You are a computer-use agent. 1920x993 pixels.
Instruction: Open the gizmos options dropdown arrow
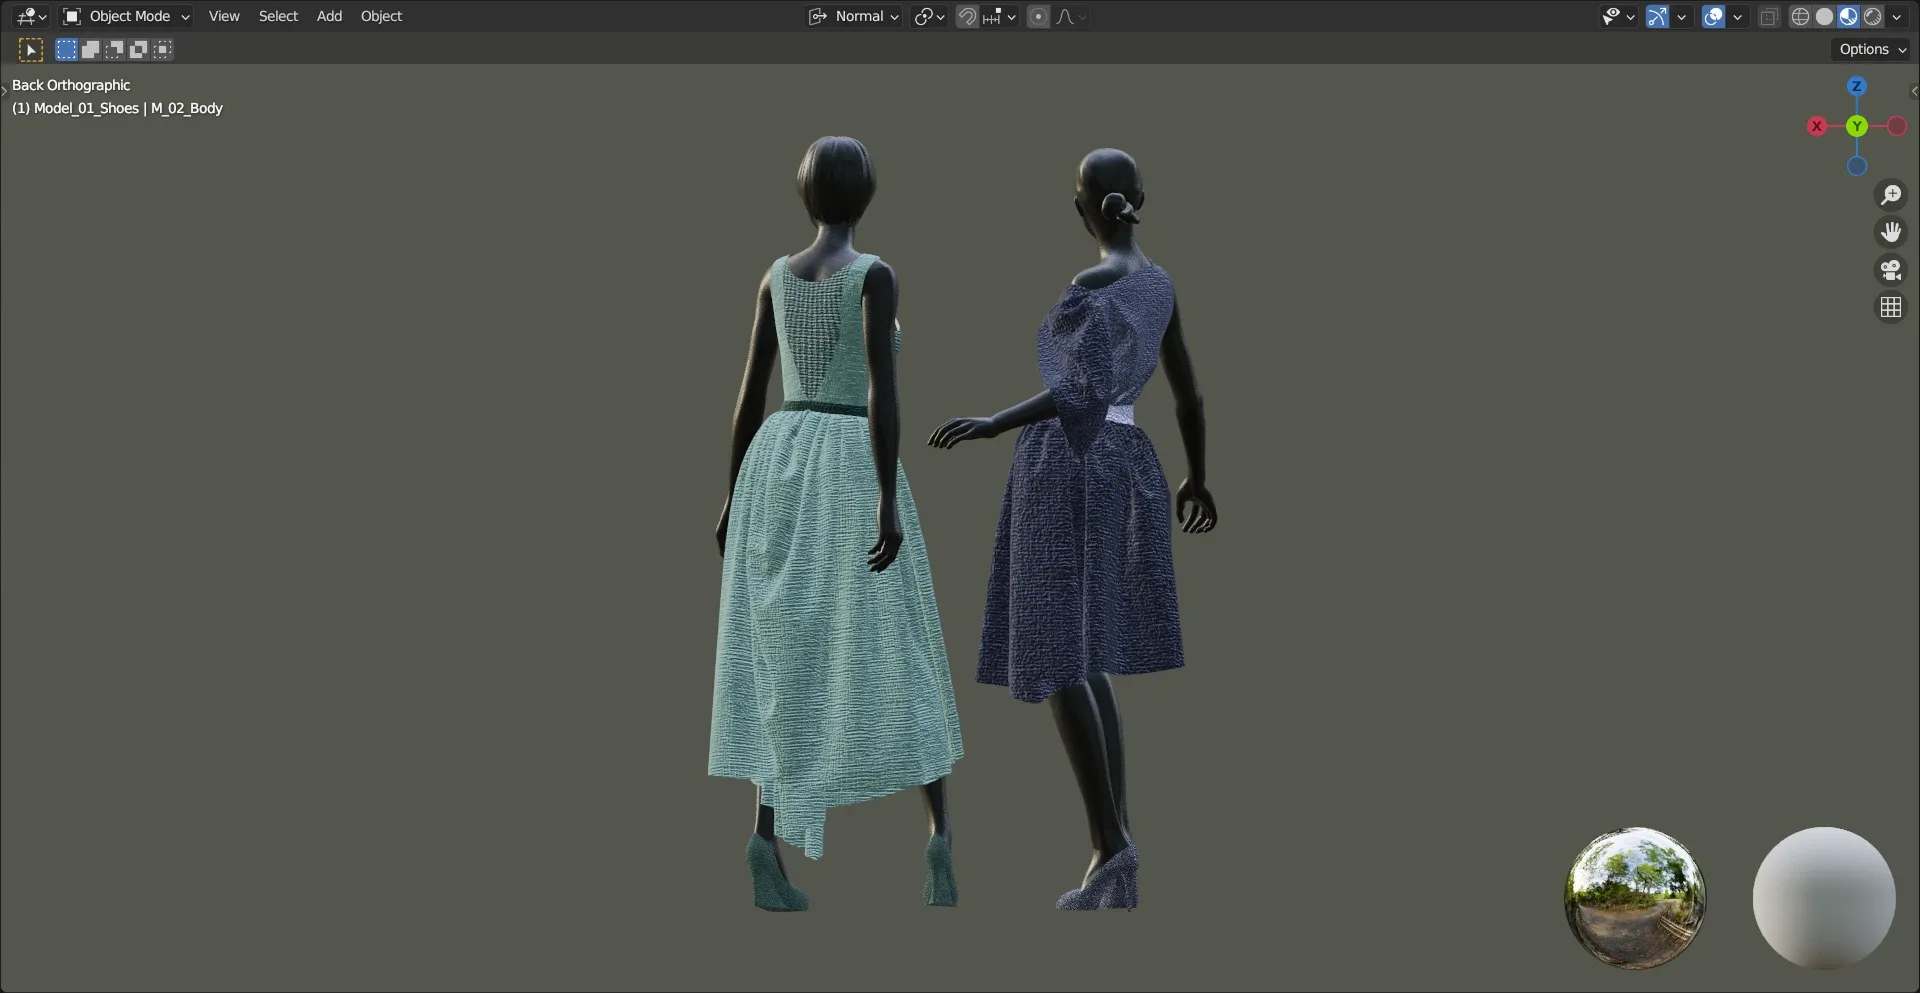1682,16
